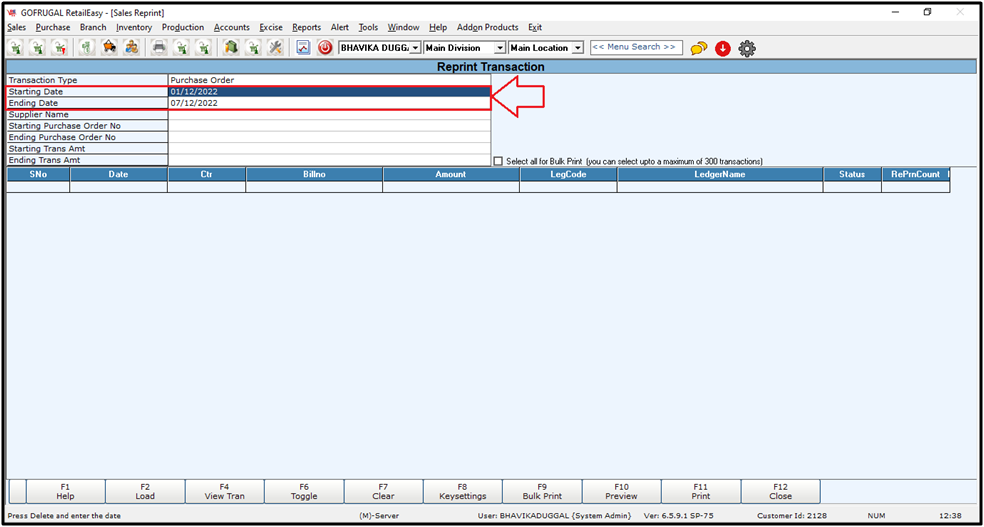984x527 pixels.
Task: Open the Addon Products menu
Action: (x=488, y=28)
